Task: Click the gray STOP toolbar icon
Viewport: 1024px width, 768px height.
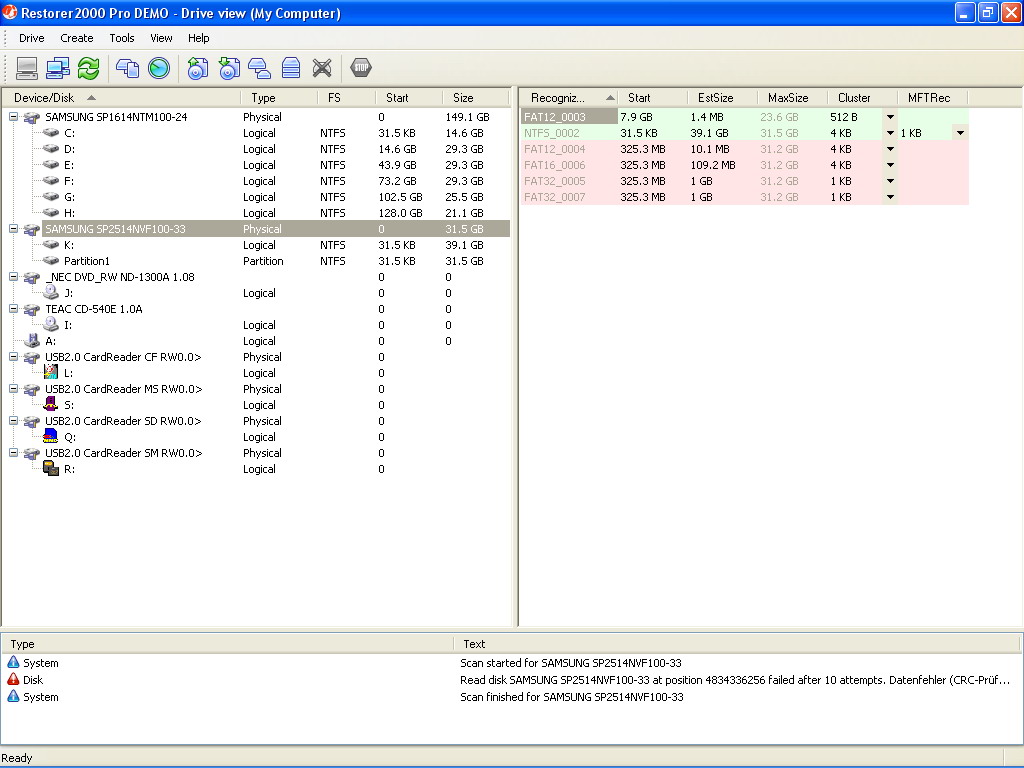Action: (360, 67)
